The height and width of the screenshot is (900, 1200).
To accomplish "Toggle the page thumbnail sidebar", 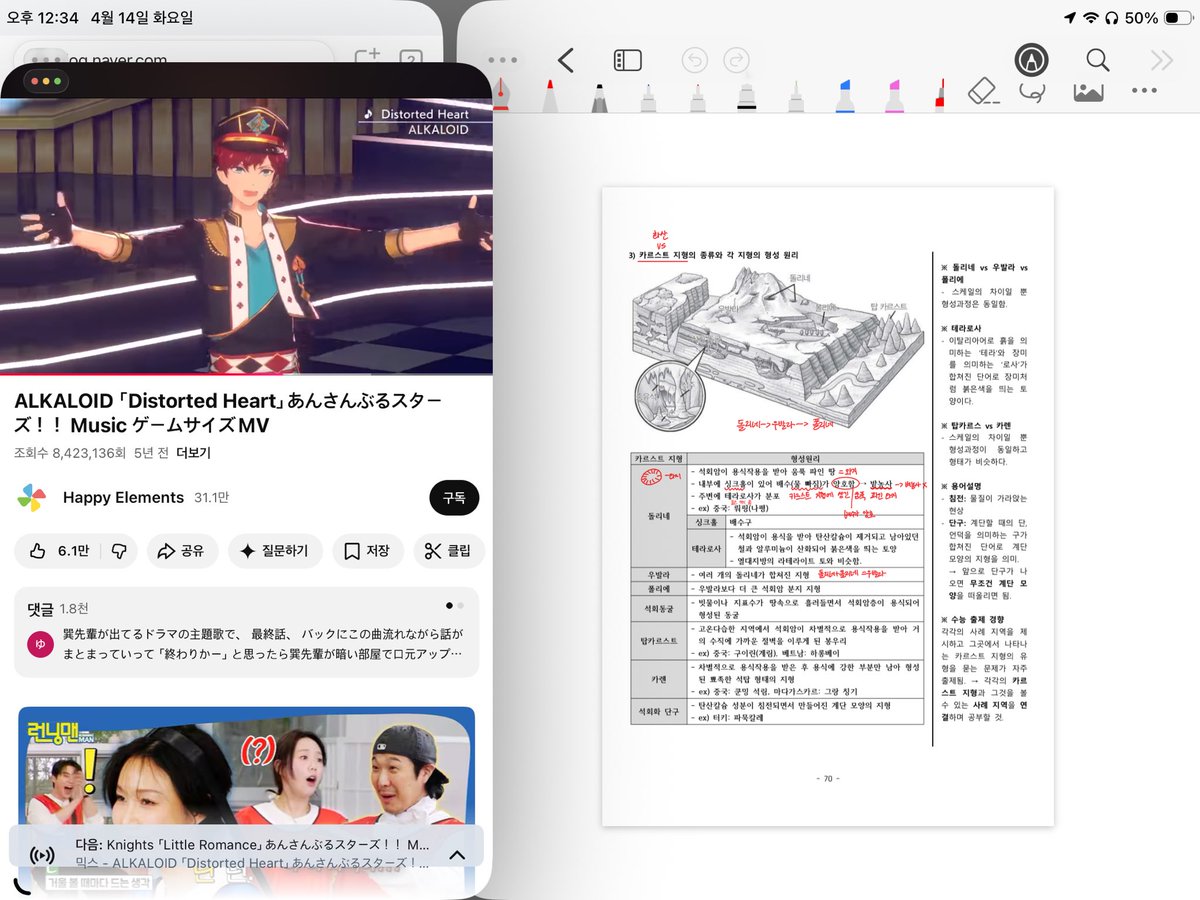I will point(627,60).
